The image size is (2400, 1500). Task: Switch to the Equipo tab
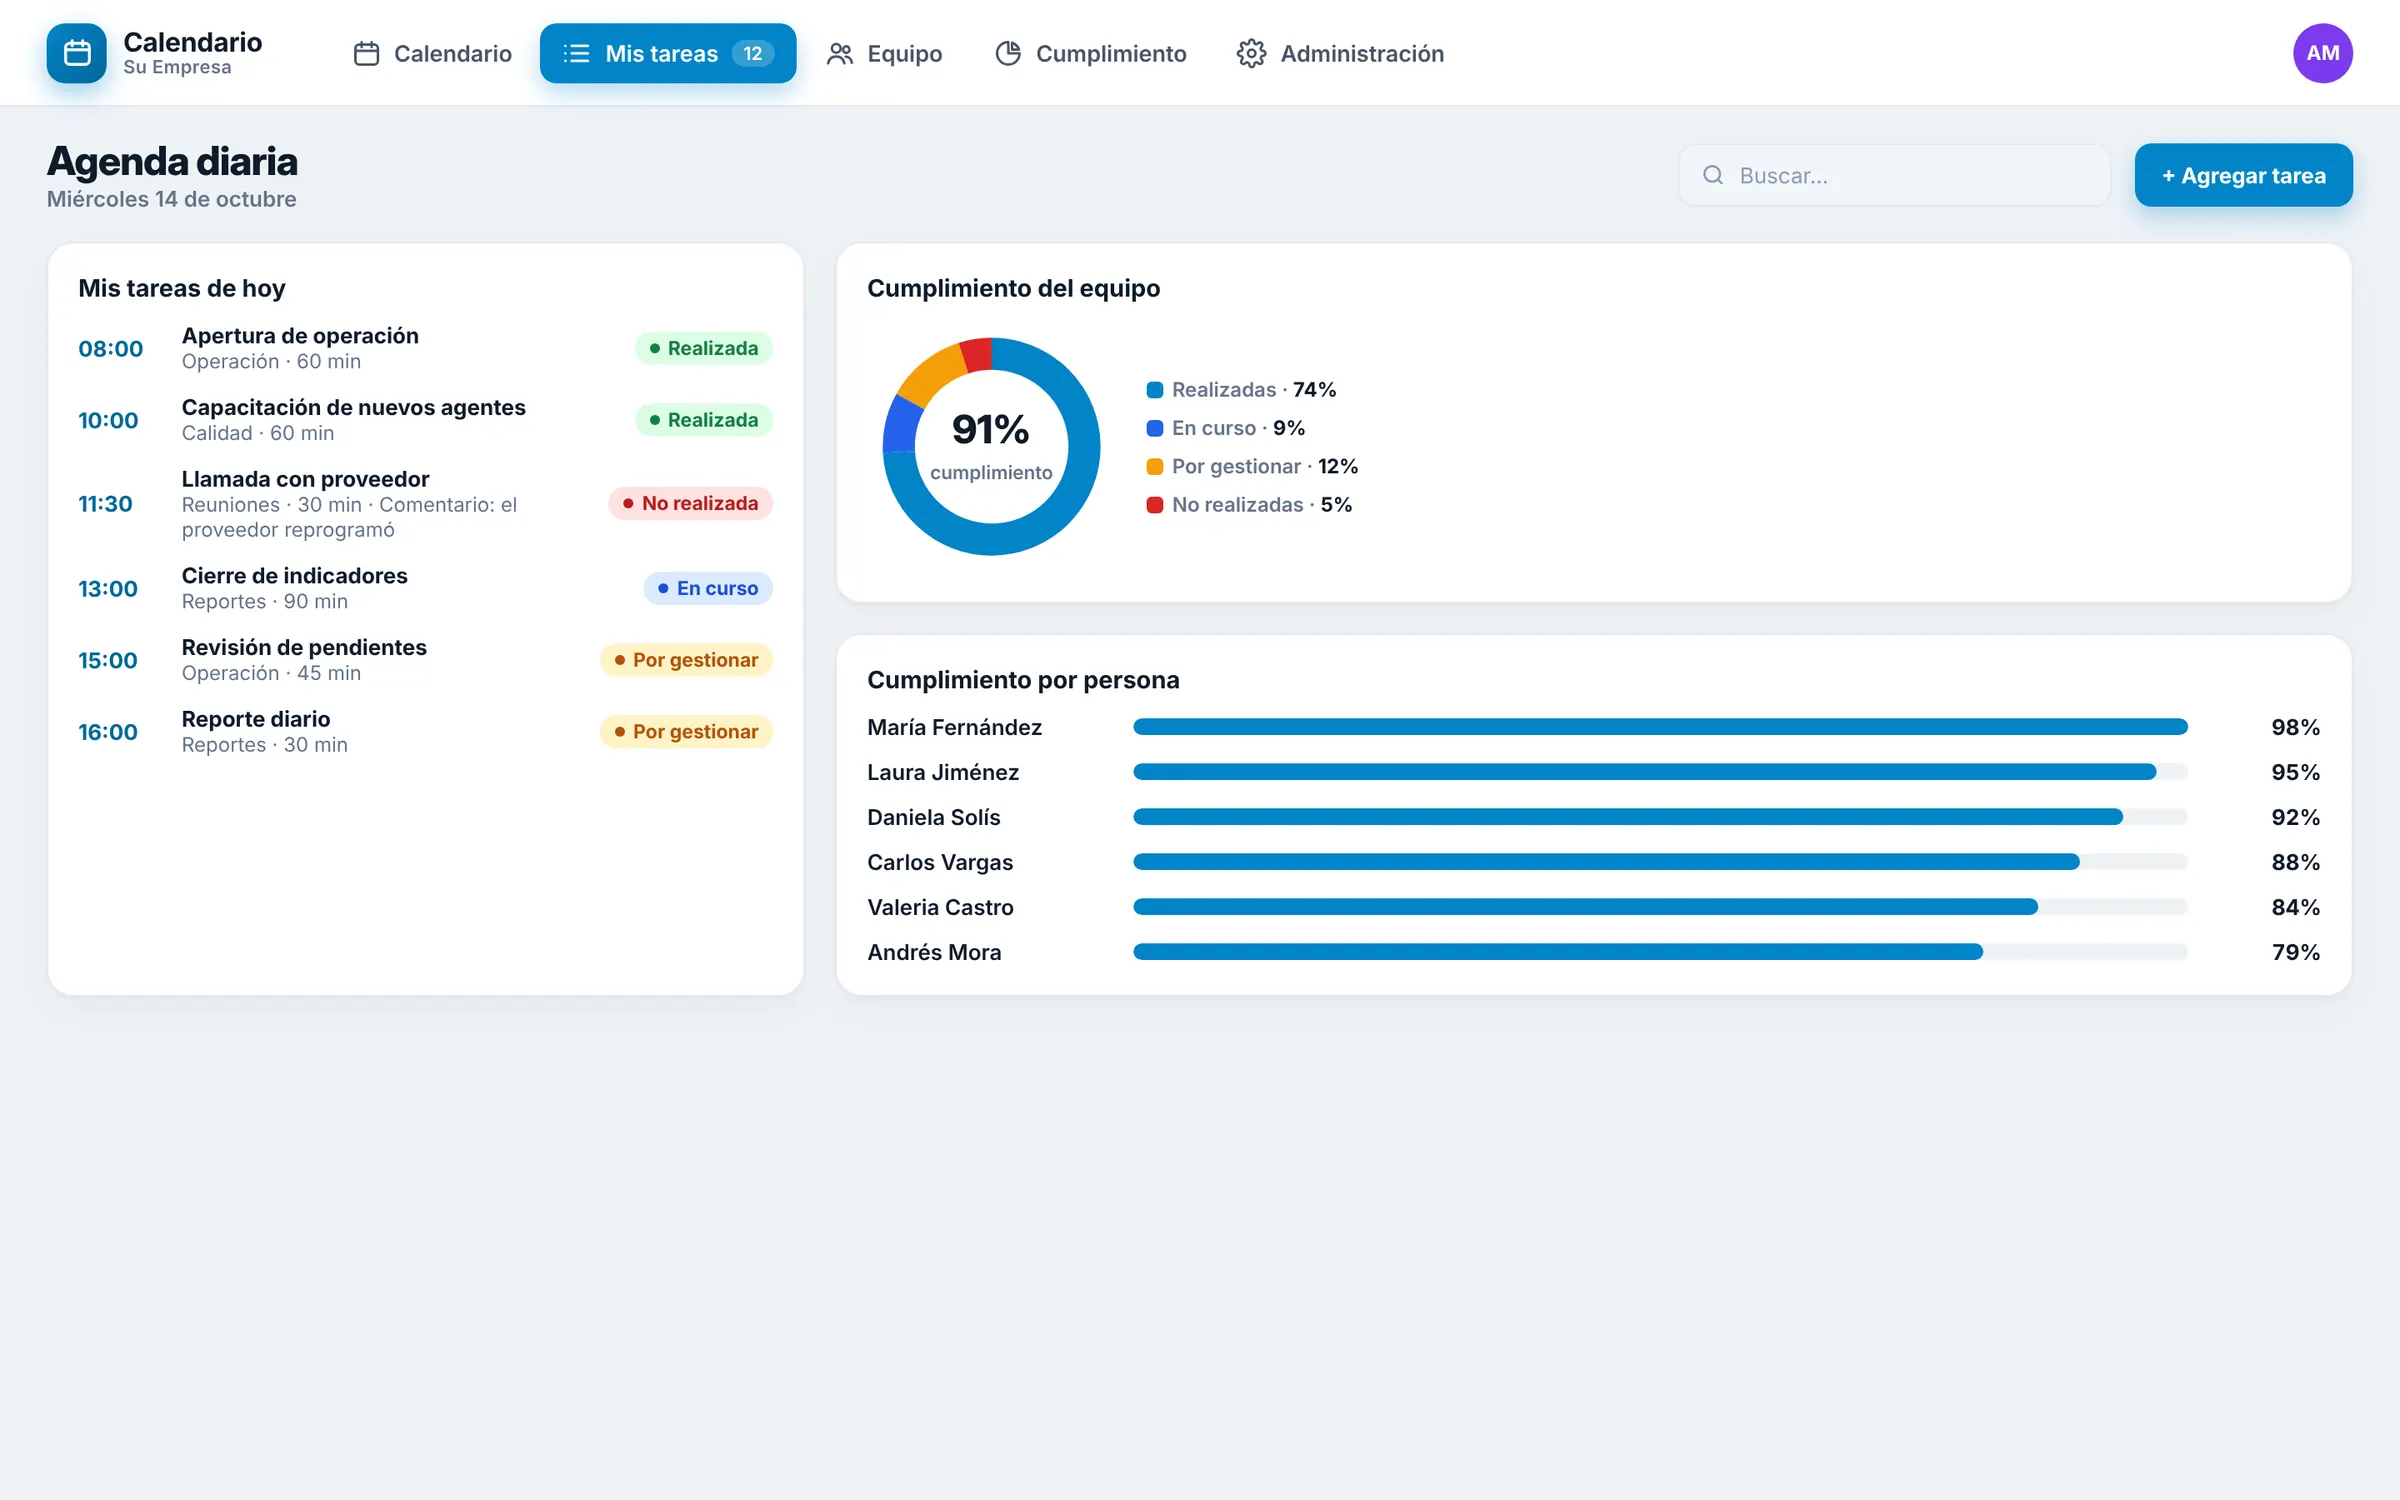point(884,53)
